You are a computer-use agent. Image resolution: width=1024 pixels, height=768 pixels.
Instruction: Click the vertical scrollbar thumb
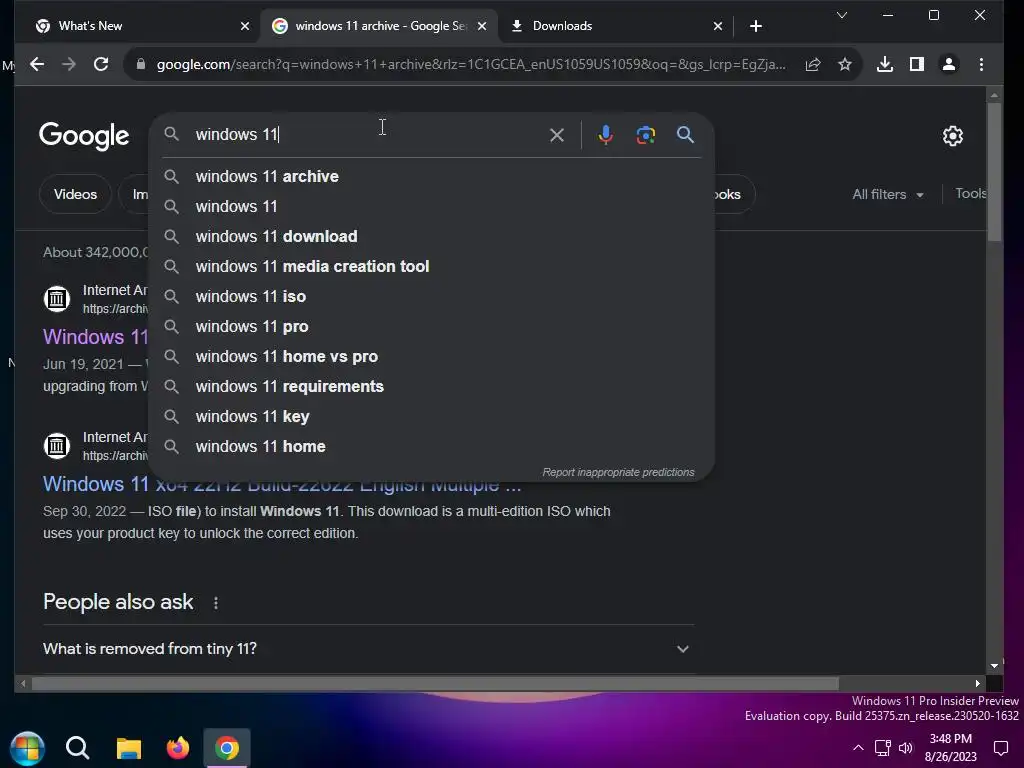click(x=994, y=171)
